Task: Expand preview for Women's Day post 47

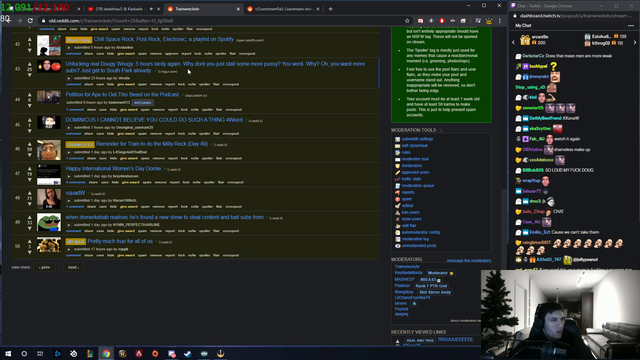Action: click(69, 176)
